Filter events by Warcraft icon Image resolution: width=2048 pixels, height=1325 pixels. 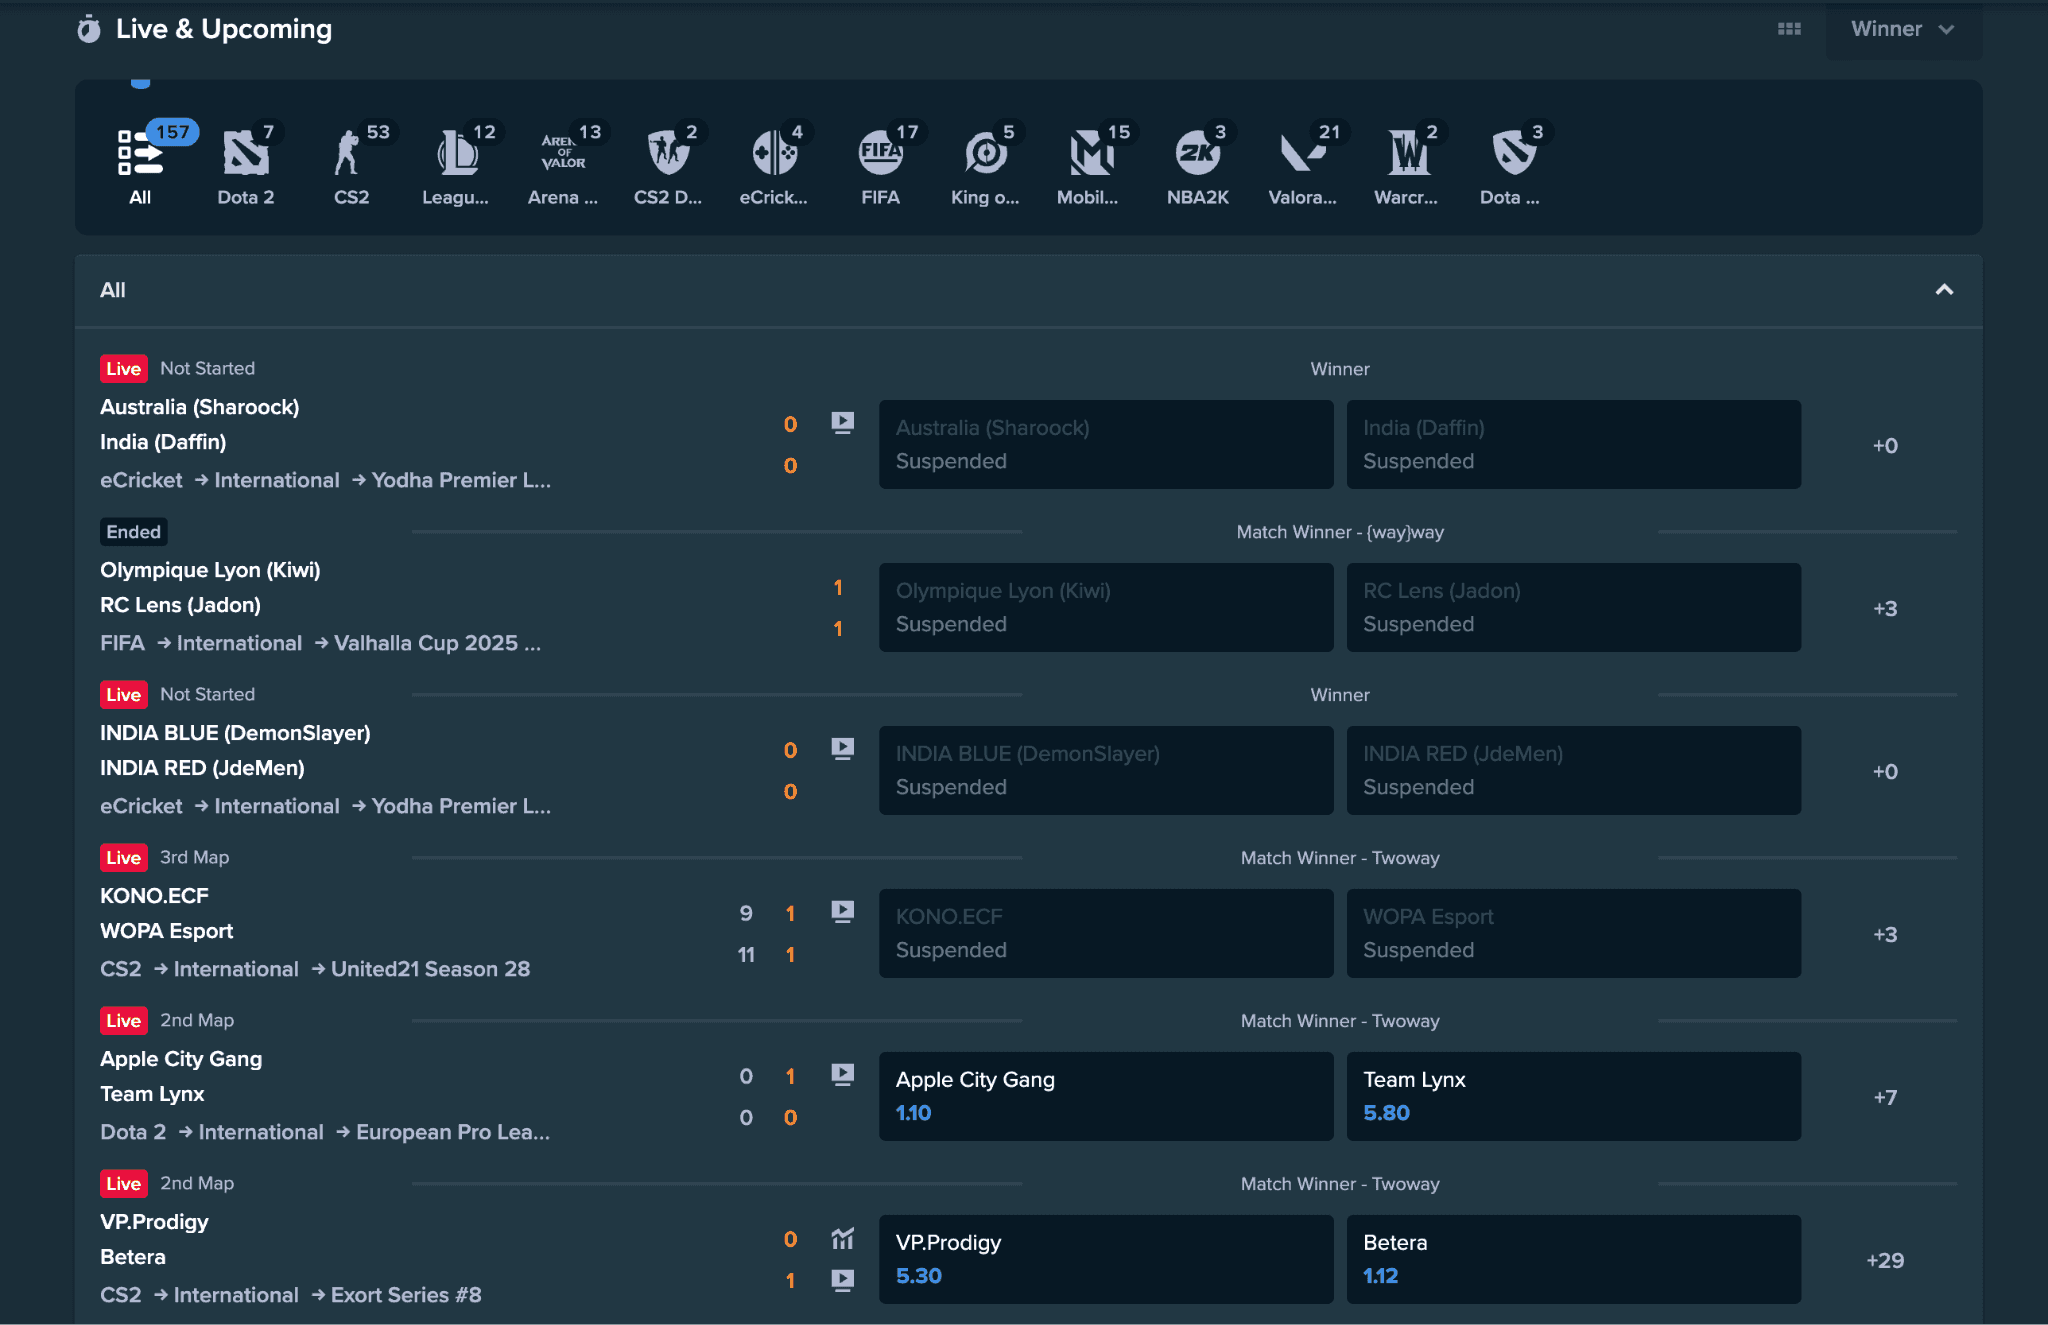(x=1408, y=155)
